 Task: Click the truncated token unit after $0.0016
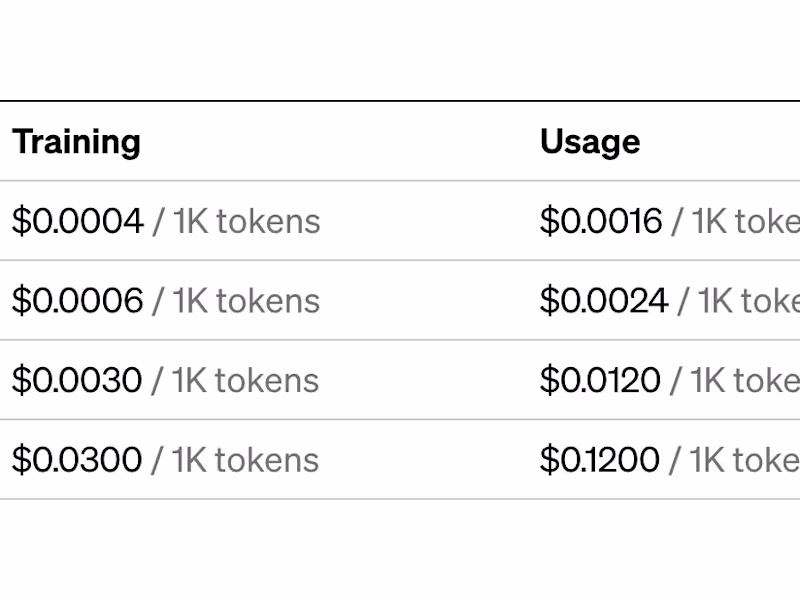[x=735, y=221]
